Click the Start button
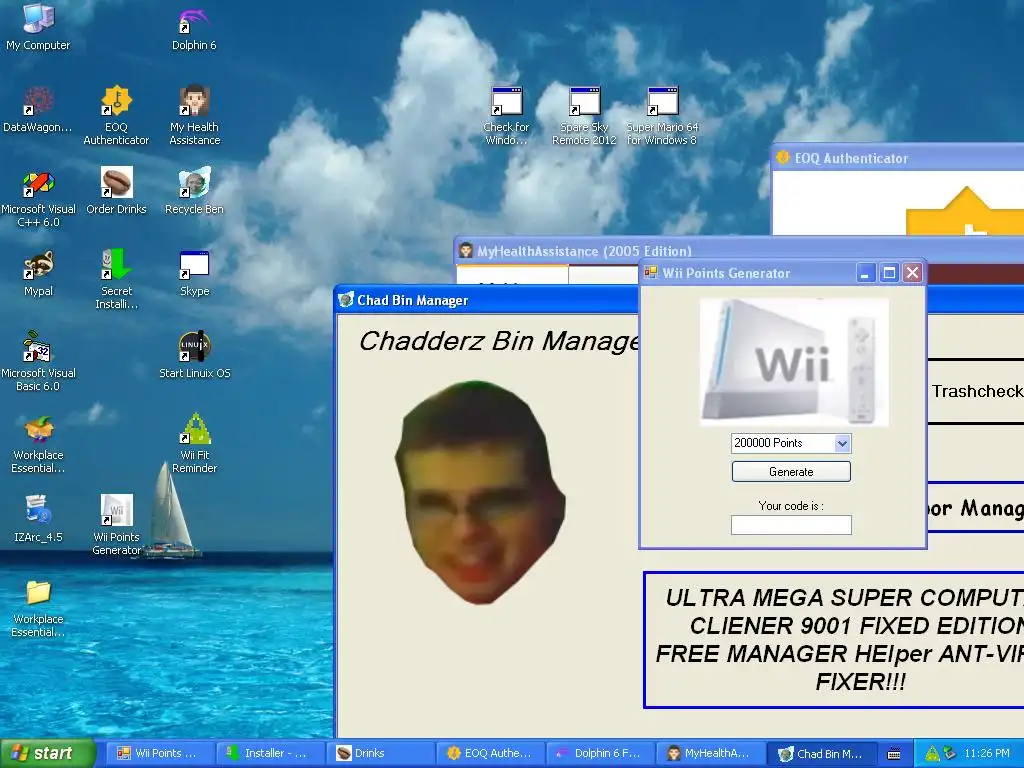The height and width of the screenshot is (768, 1024). 47,753
